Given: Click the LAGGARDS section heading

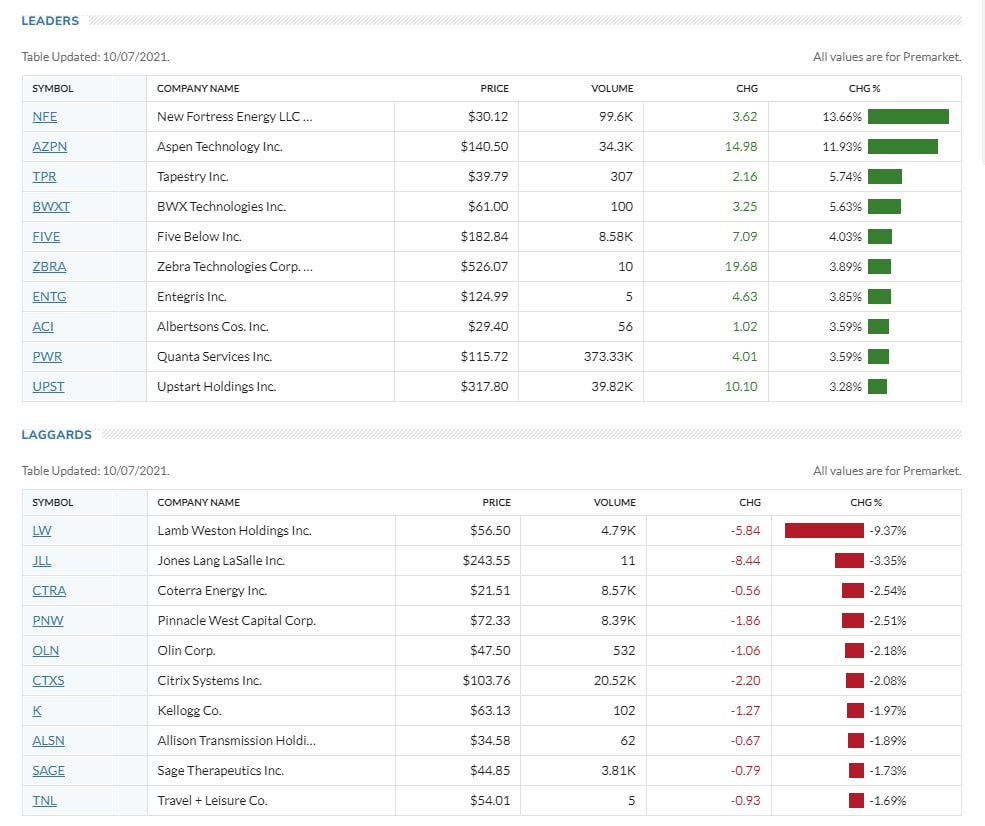Looking at the screenshot, I should click(x=57, y=435).
